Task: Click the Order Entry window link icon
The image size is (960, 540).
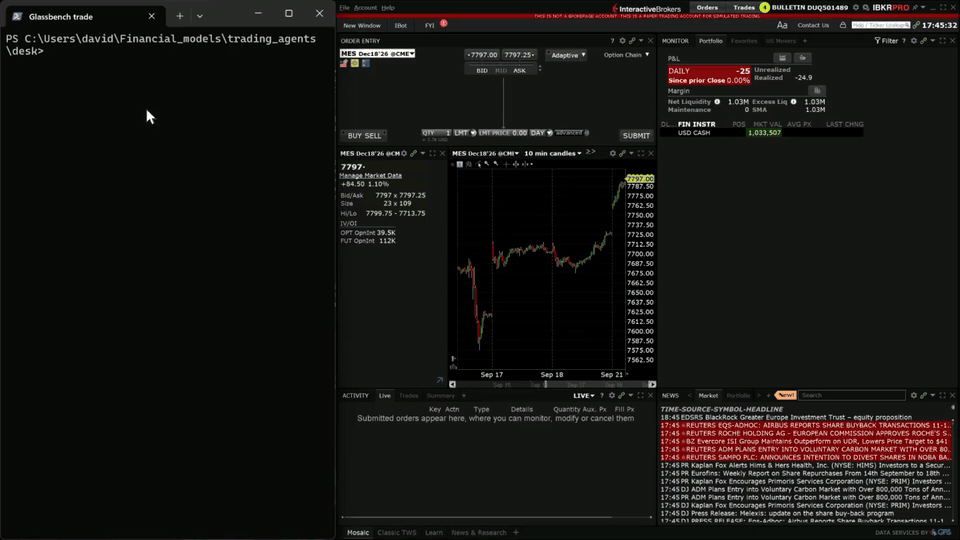Action: pos(632,41)
